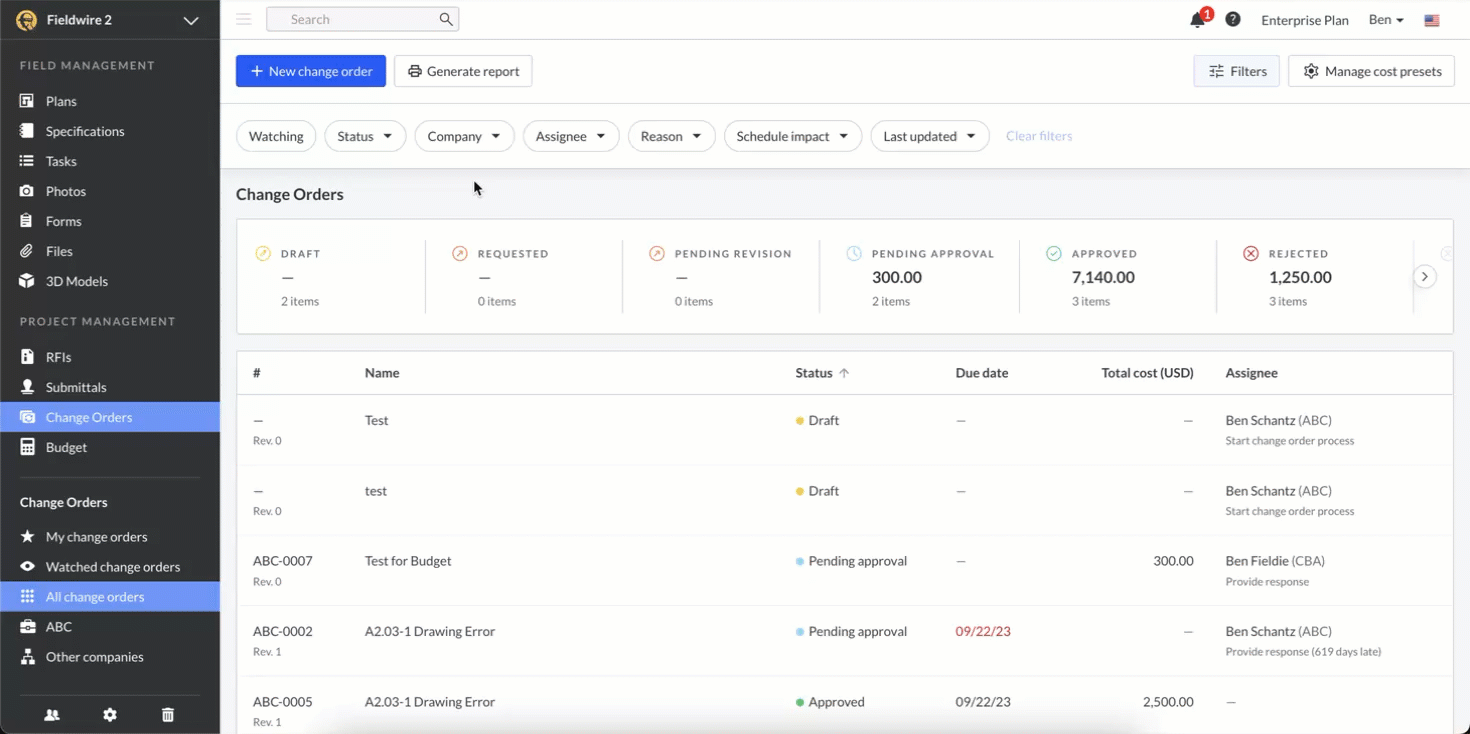Open the help question mark icon
Image resolution: width=1470 pixels, height=734 pixels.
[1233, 19]
